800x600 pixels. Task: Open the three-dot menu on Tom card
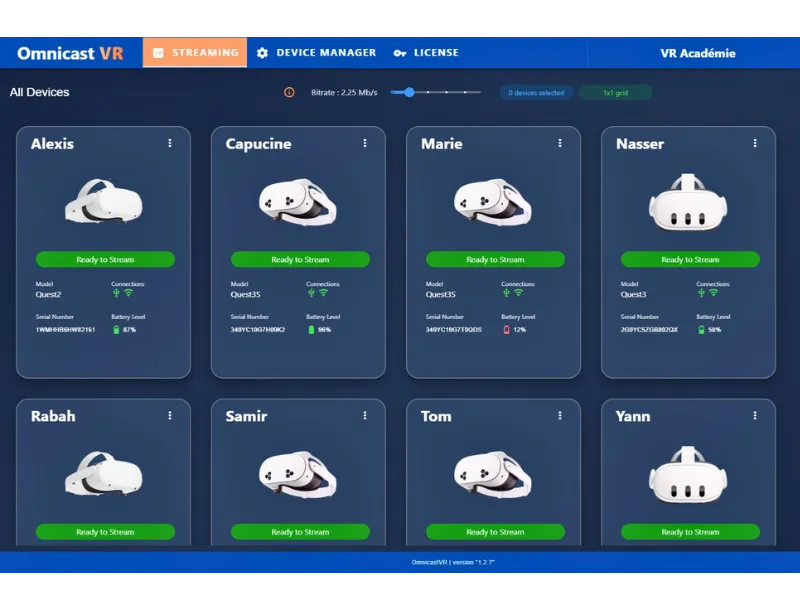(560, 416)
